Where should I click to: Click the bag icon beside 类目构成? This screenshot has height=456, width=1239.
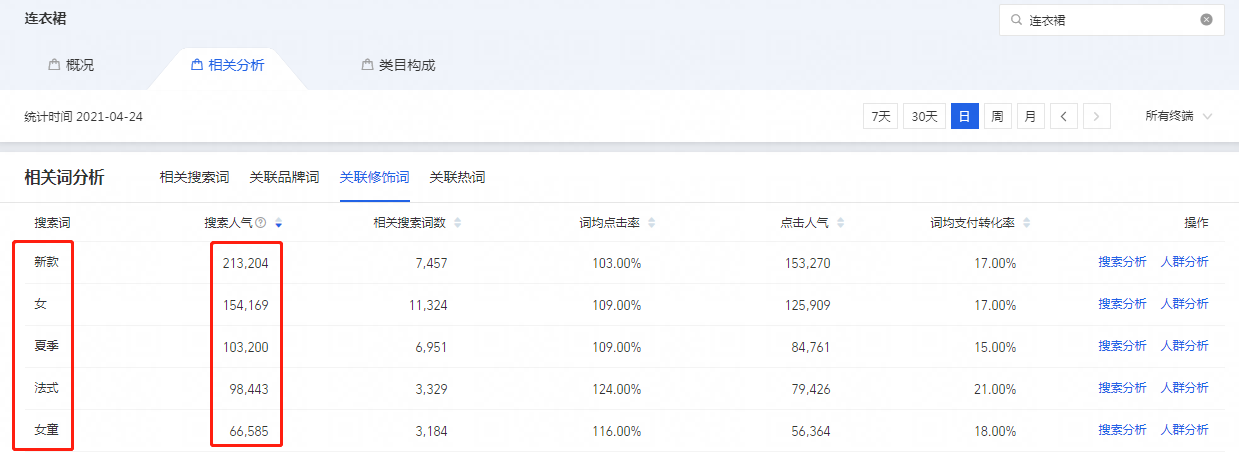(x=367, y=65)
